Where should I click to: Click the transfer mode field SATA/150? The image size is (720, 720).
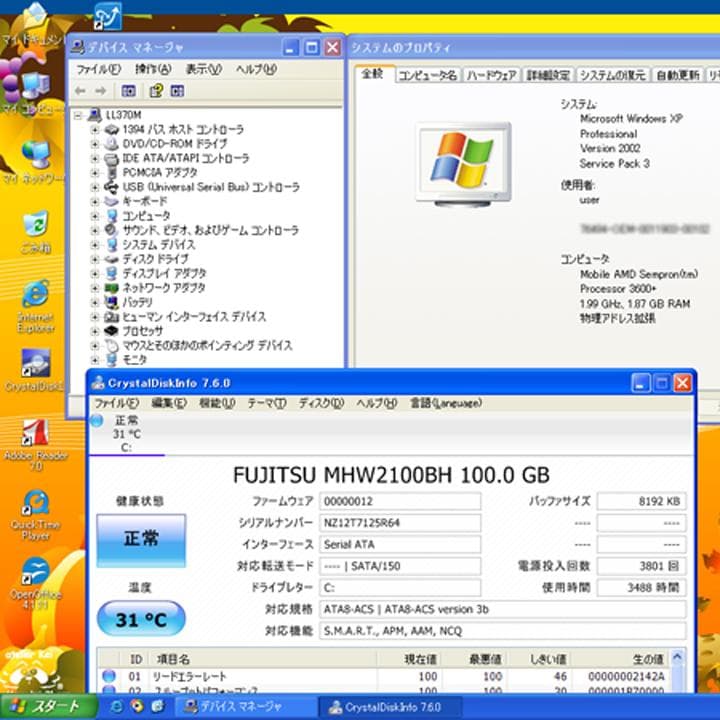click(400, 566)
